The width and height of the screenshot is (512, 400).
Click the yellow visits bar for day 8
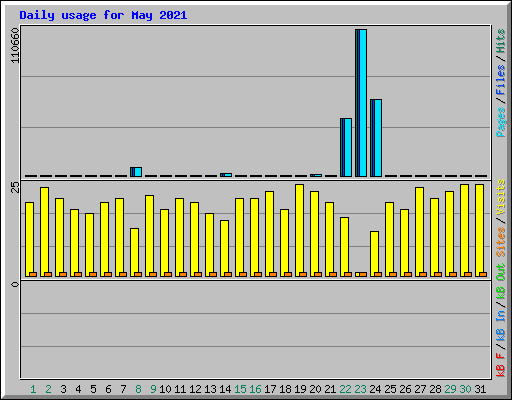tap(134, 252)
